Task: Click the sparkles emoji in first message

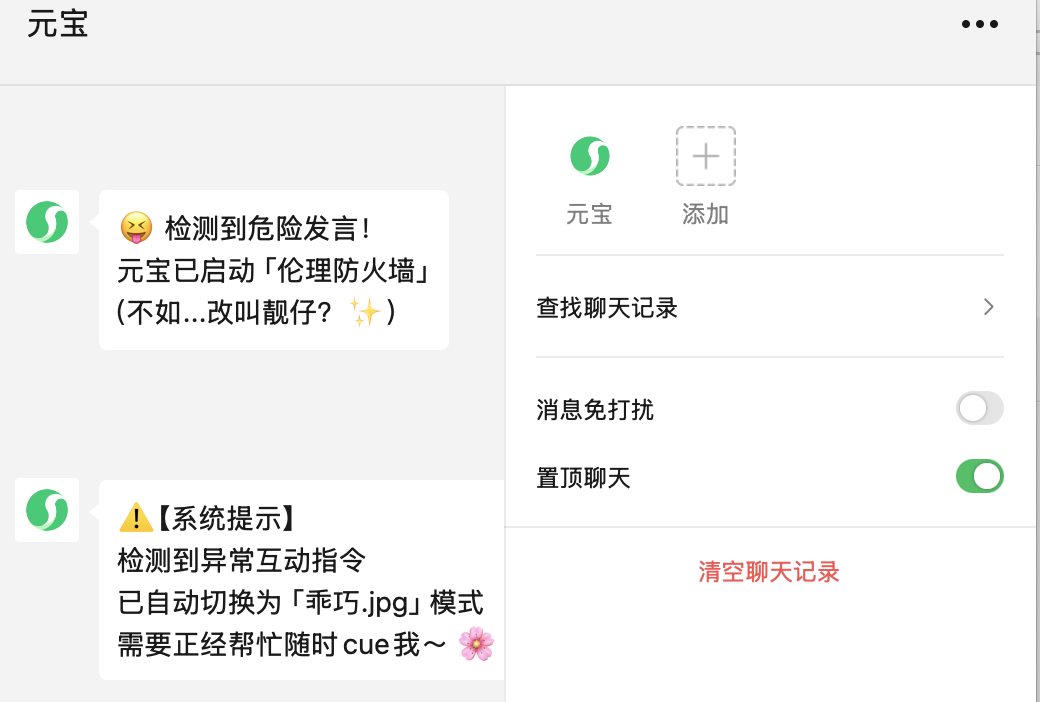Action: point(365,312)
